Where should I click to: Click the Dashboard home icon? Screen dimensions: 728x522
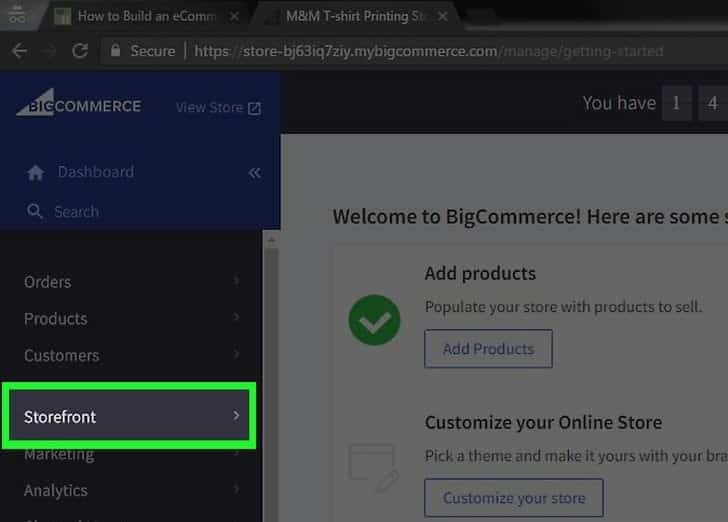[x=35, y=173]
